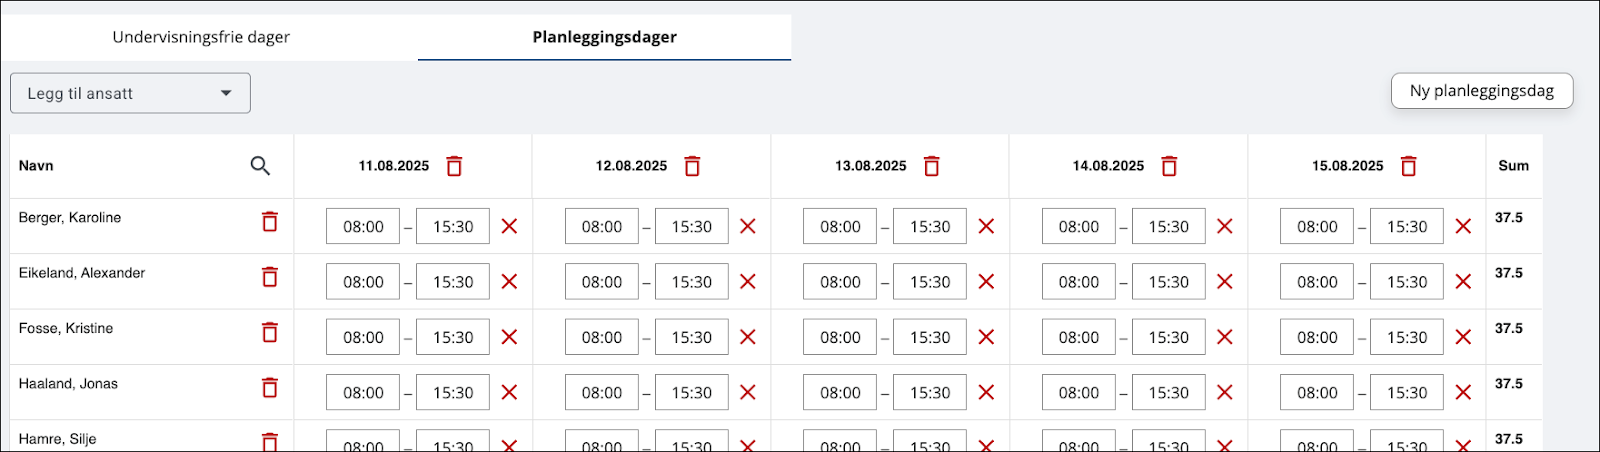
Task: Remove Haaland, Jonas with his trash icon
Action: pyautogui.click(x=269, y=387)
